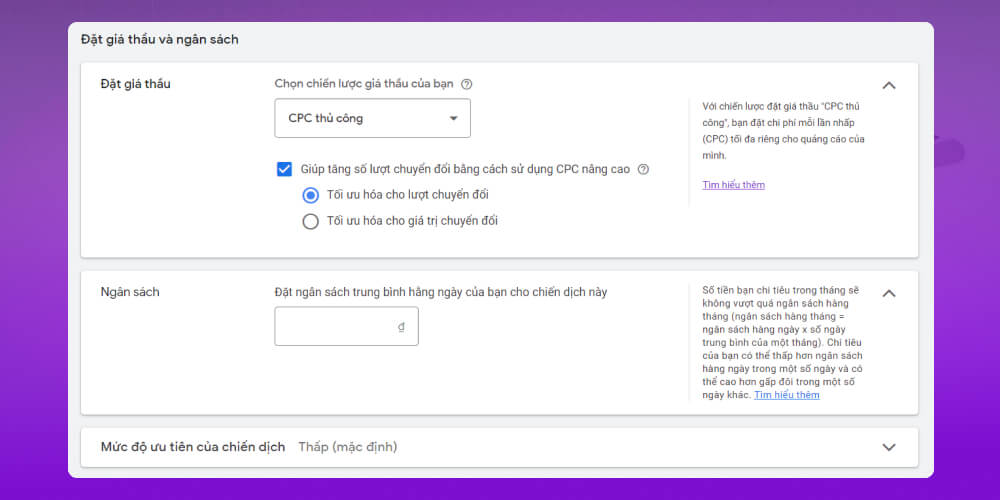Click the Đặt giá thầu và ngân sách title
Image resolution: width=1000 pixels, height=500 pixels.
160,40
